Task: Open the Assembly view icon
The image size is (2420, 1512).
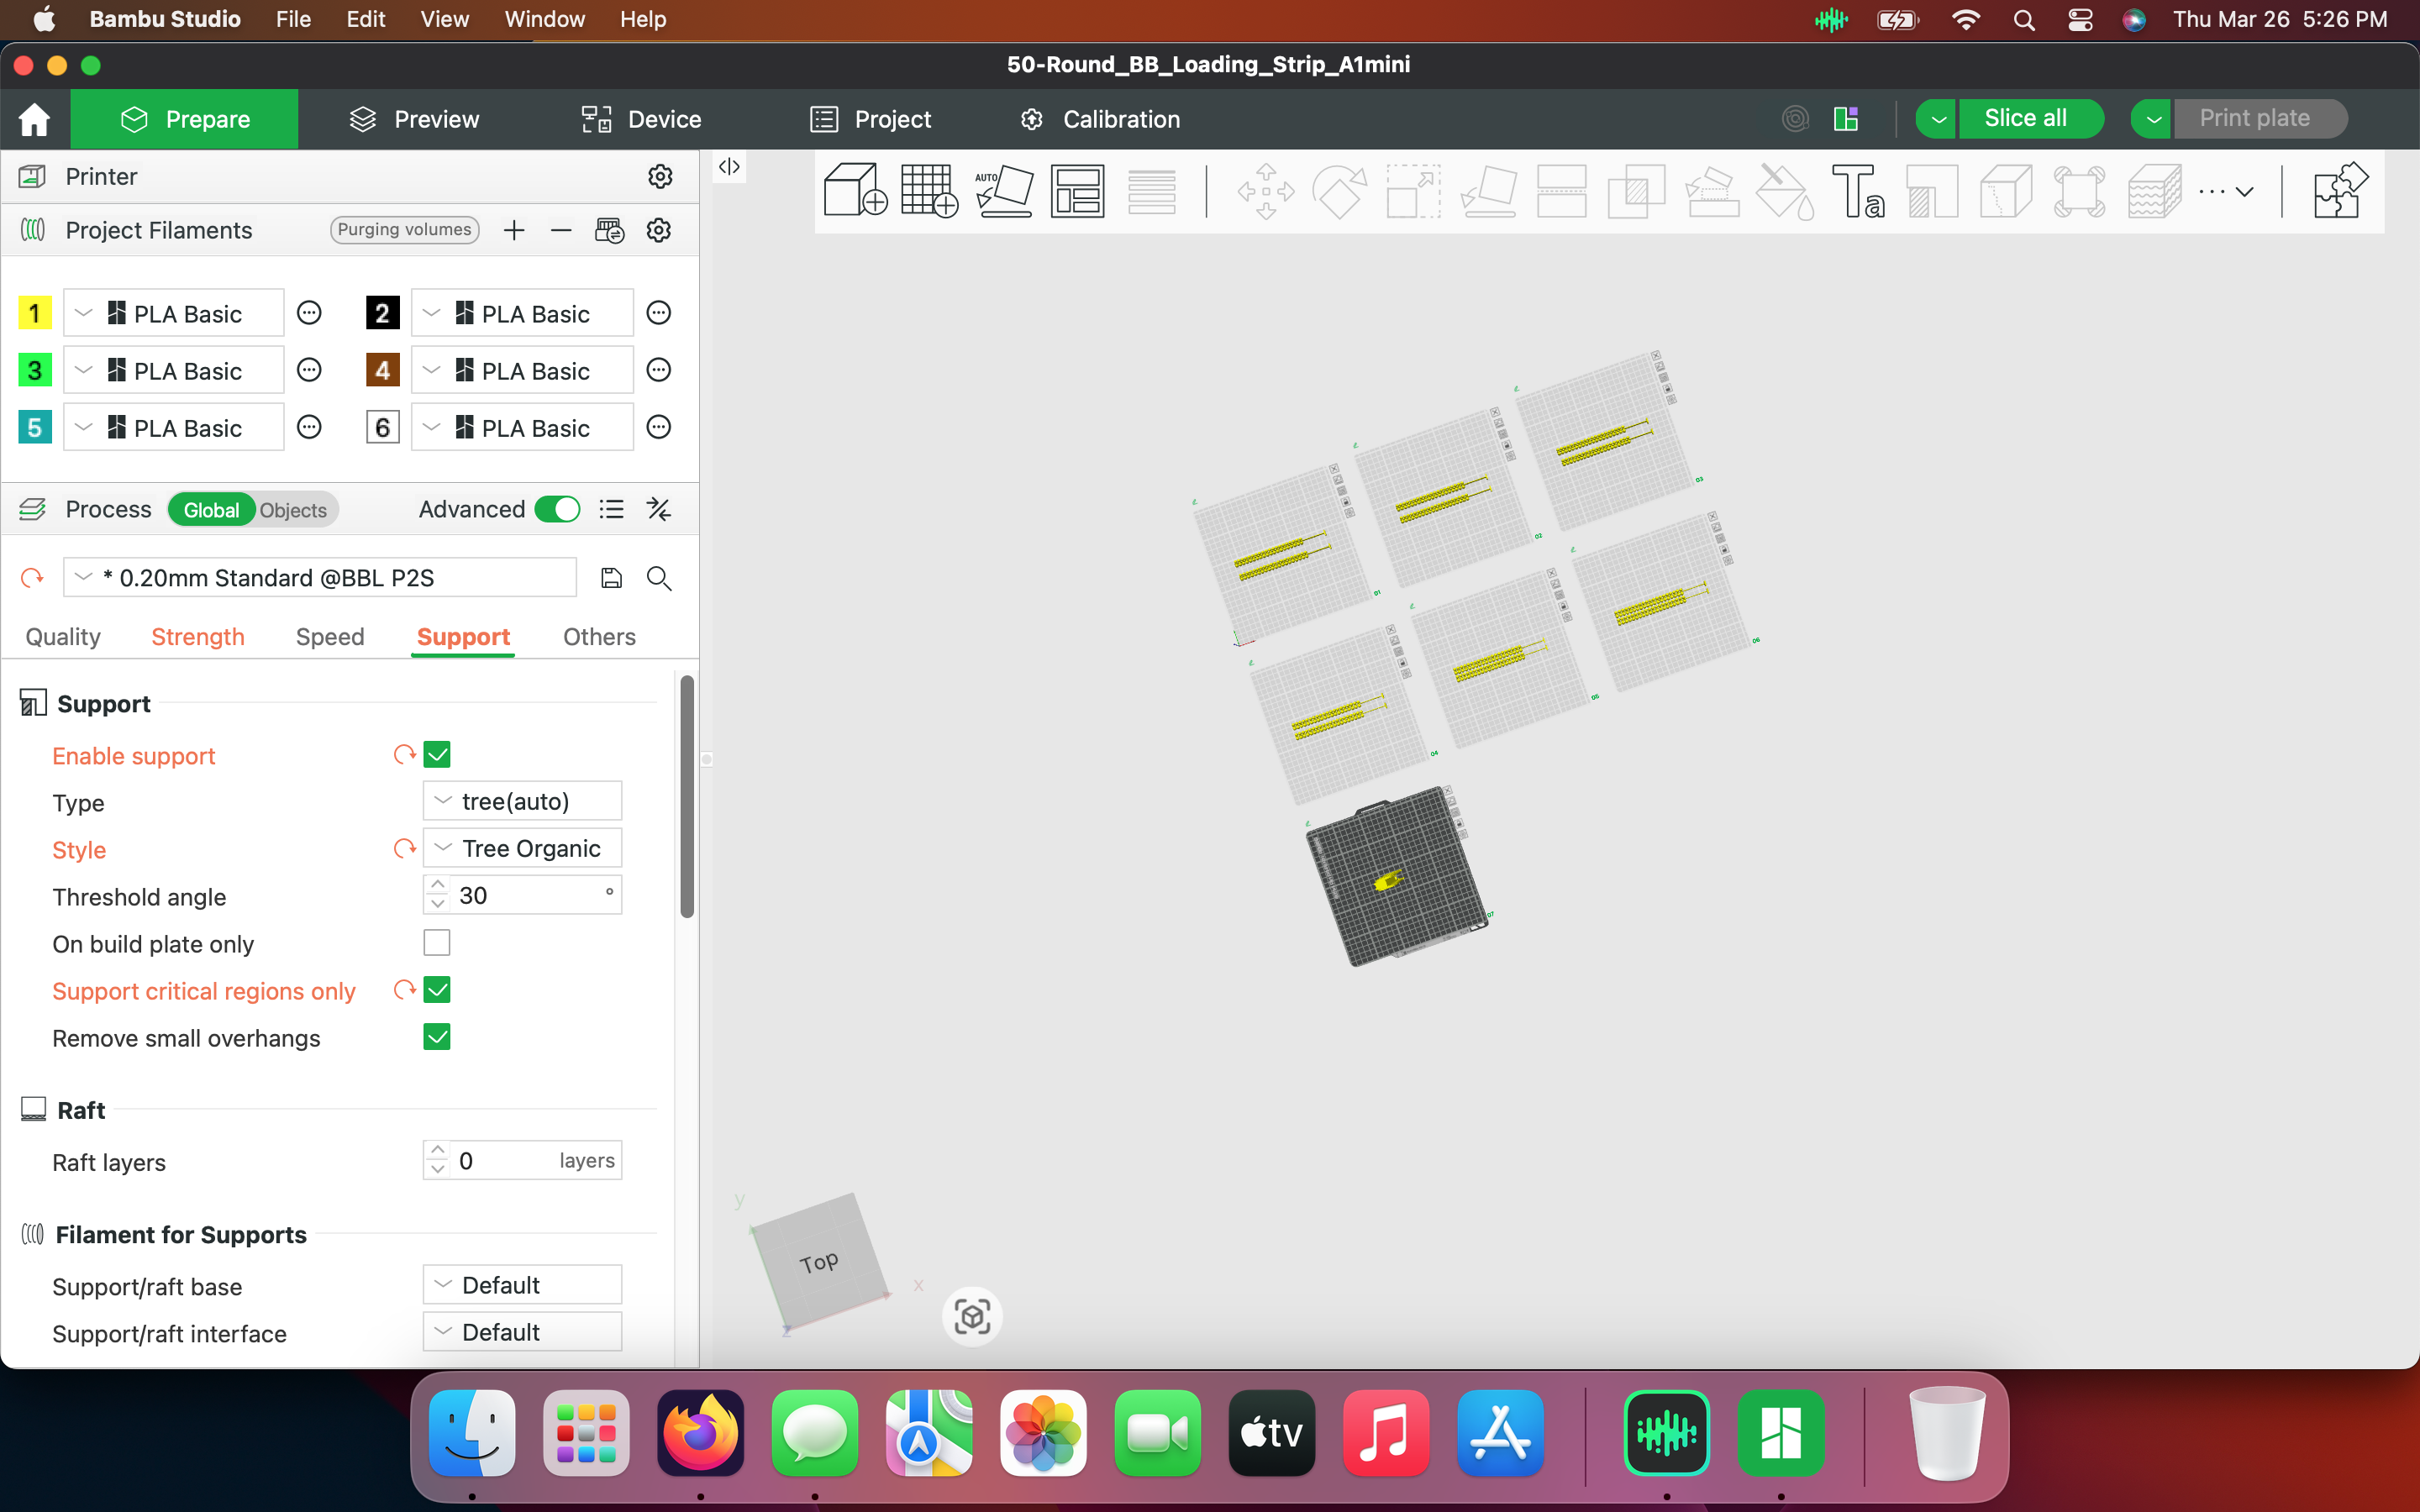Action: point(2340,190)
